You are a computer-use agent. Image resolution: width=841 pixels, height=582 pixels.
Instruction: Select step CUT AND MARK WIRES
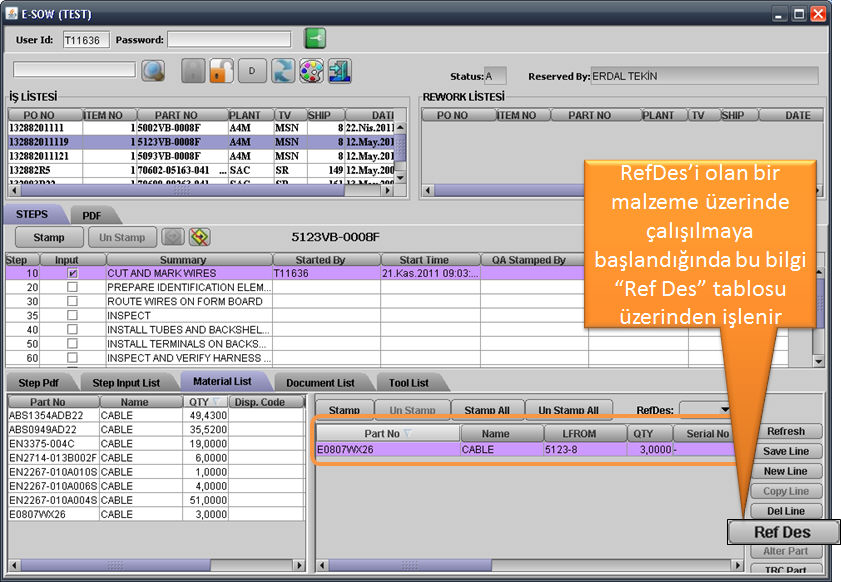click(396, 273)
